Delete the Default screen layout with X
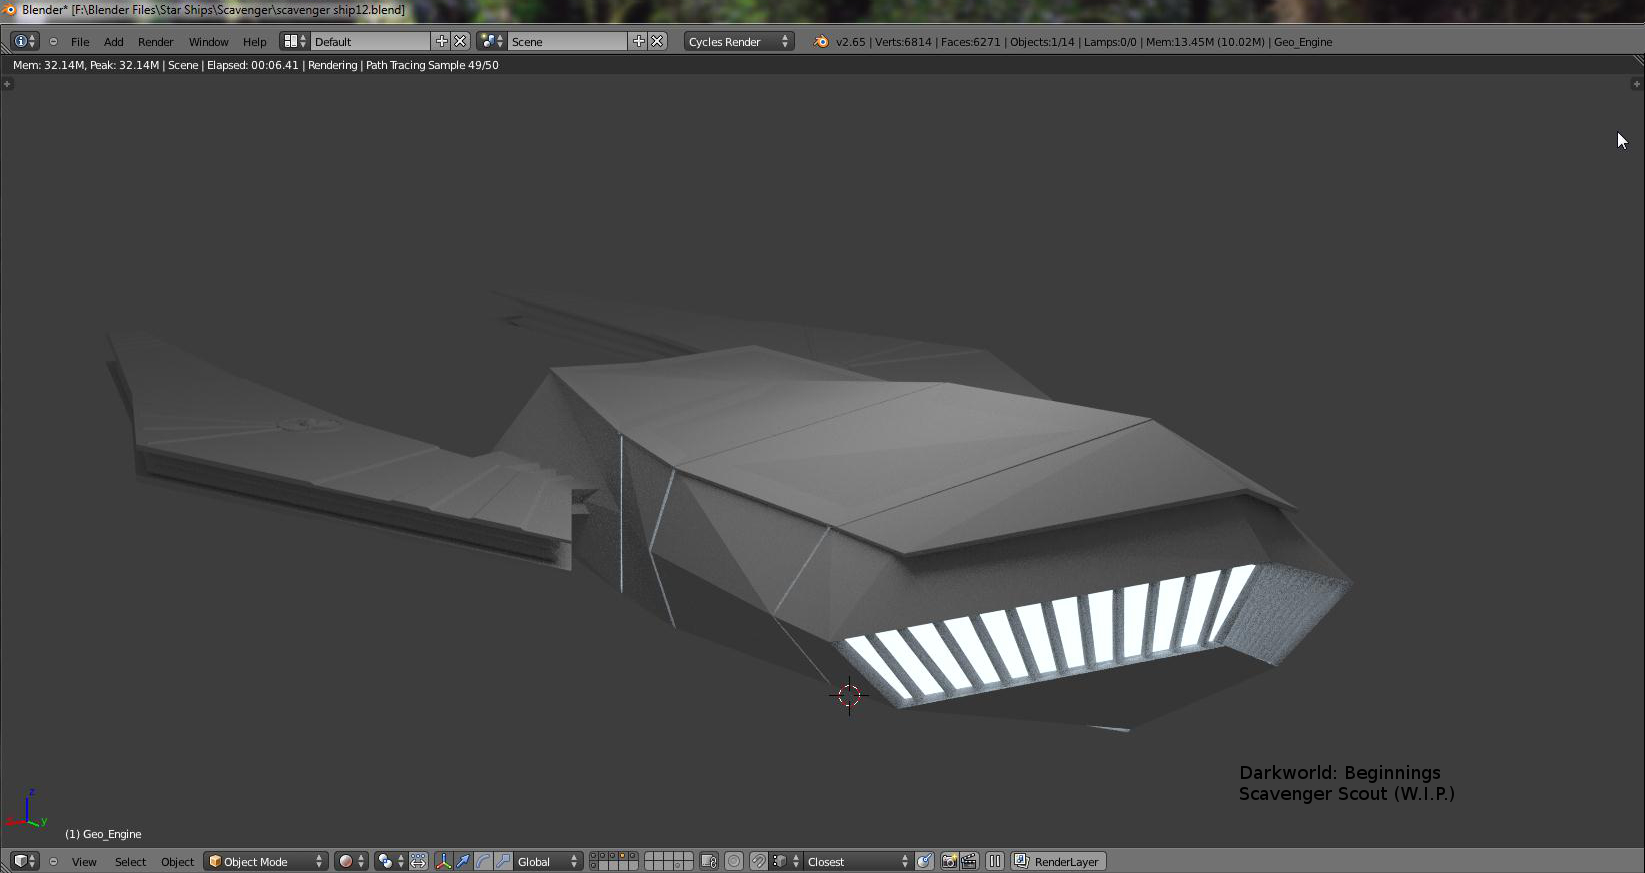Viewport: 1645px width, 873px height. 460,41
